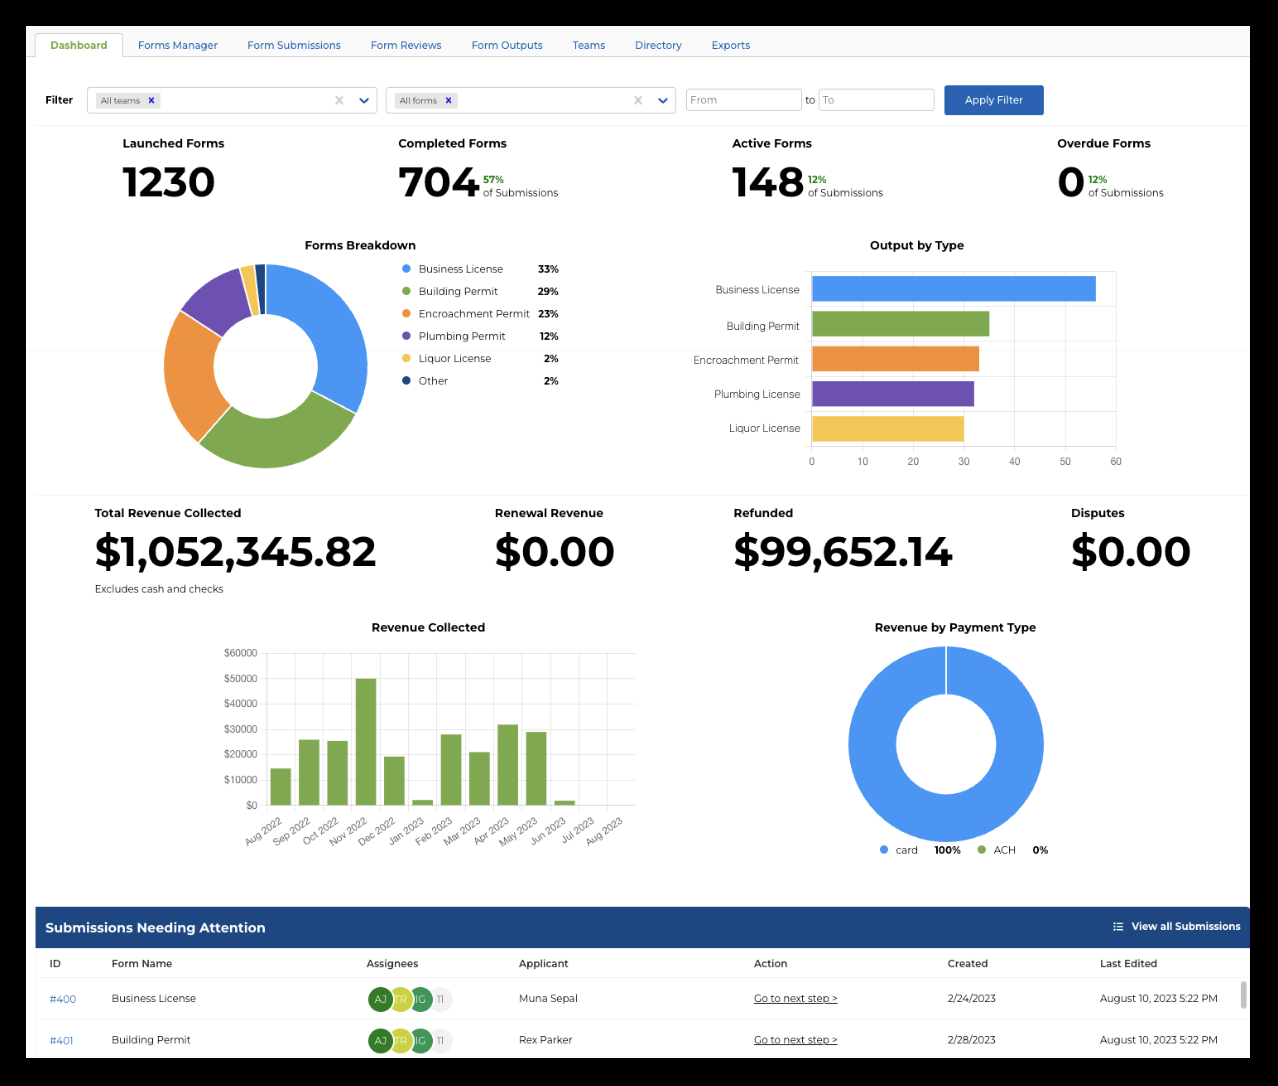
Task: Clear the forms filter selection
Action: [x=638, y=100]
